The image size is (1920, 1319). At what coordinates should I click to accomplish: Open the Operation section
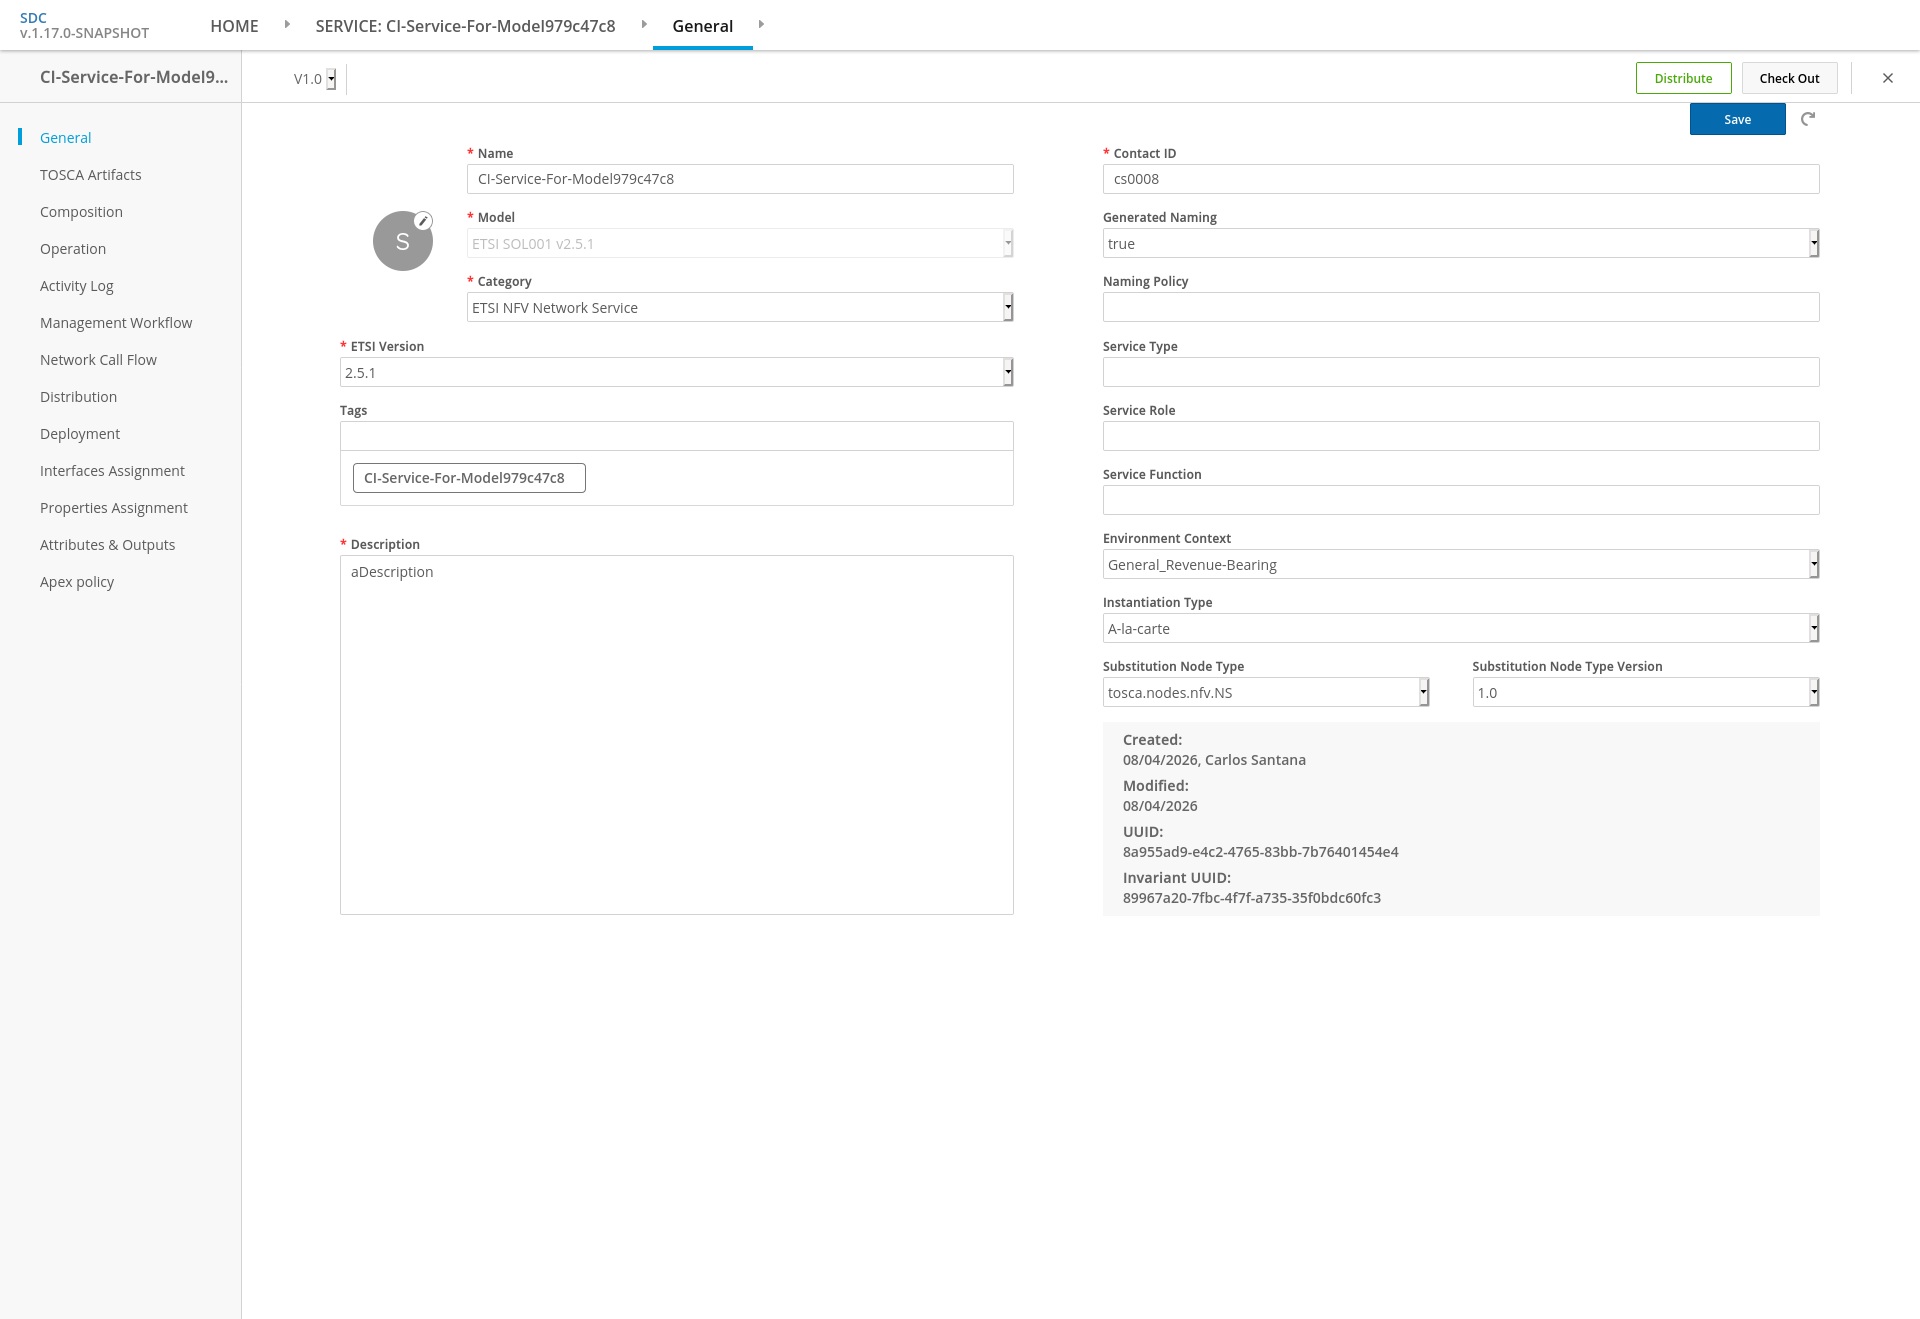coord(73,249)
